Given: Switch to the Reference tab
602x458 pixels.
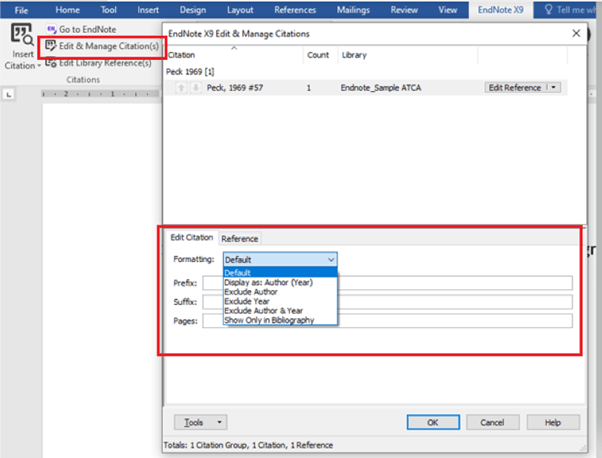Looking at the screenshot, I should [239, 238].
